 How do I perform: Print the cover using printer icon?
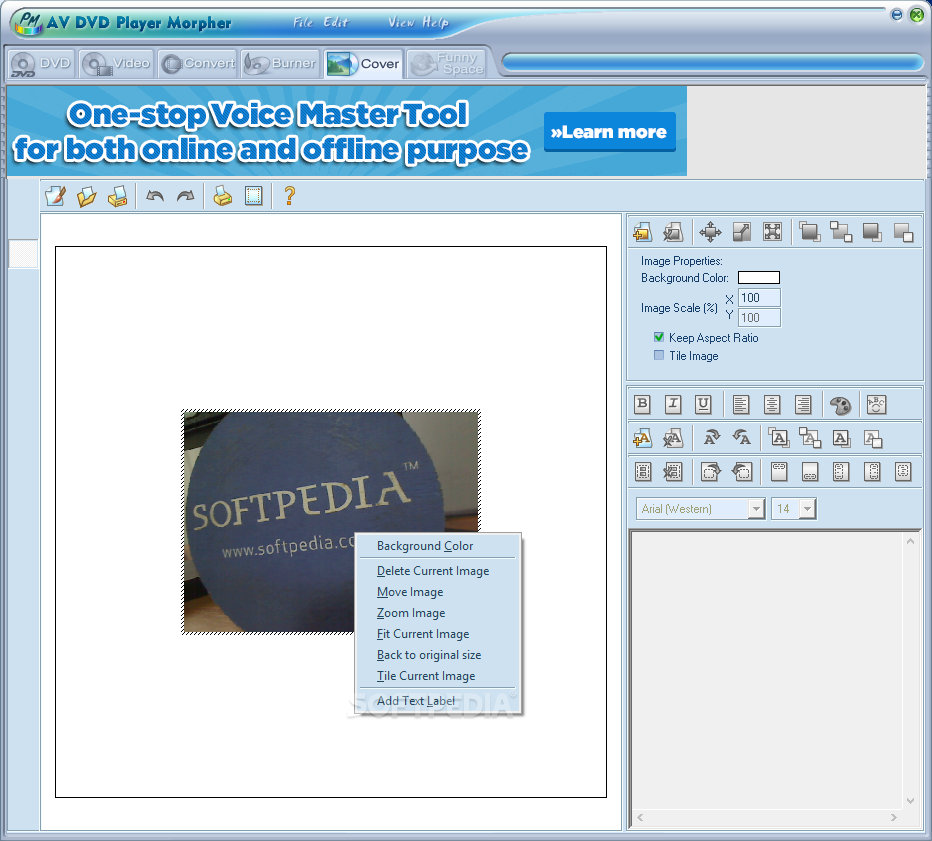tap(223, 196)
